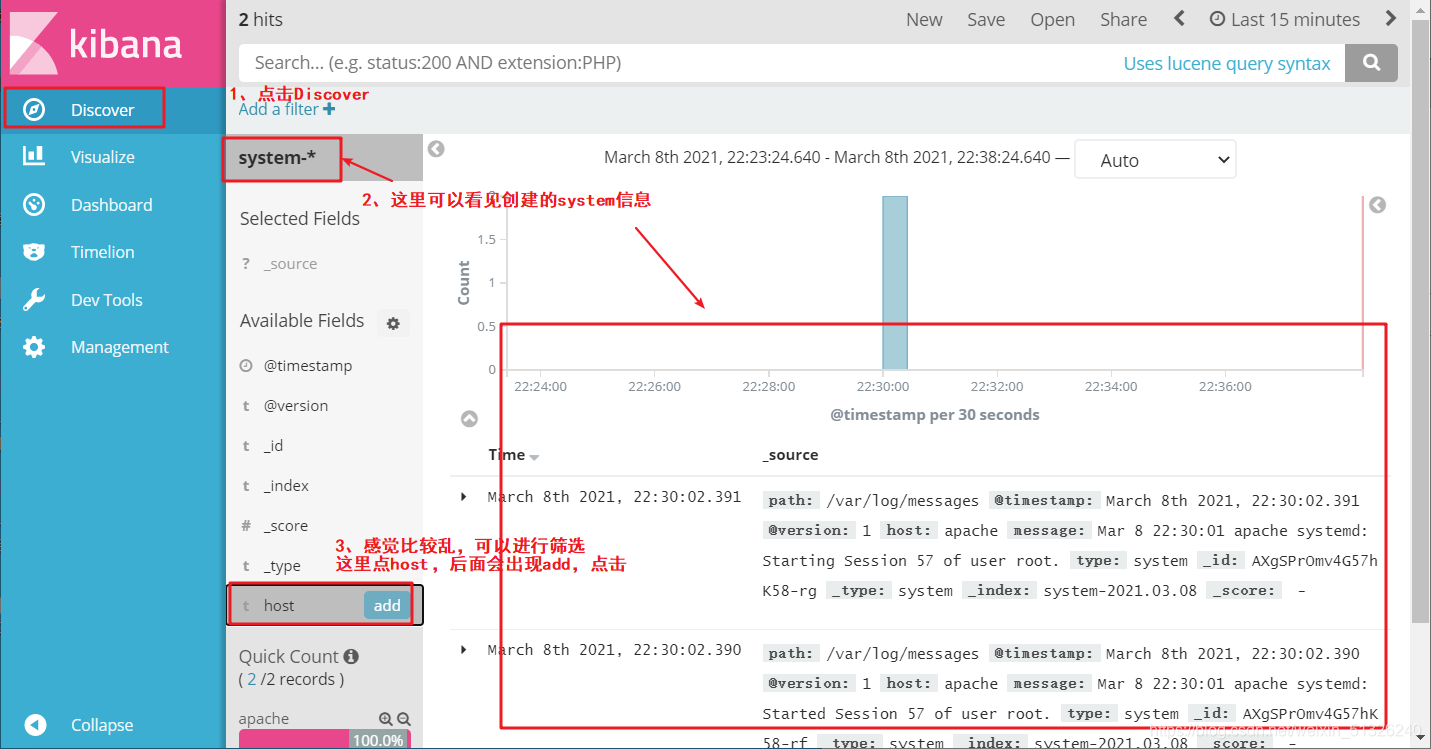The width and height of the screenshot is (1431, 749).
Task: Open the Last 15 minutes time picker
Action: [x=1285, y=19]
